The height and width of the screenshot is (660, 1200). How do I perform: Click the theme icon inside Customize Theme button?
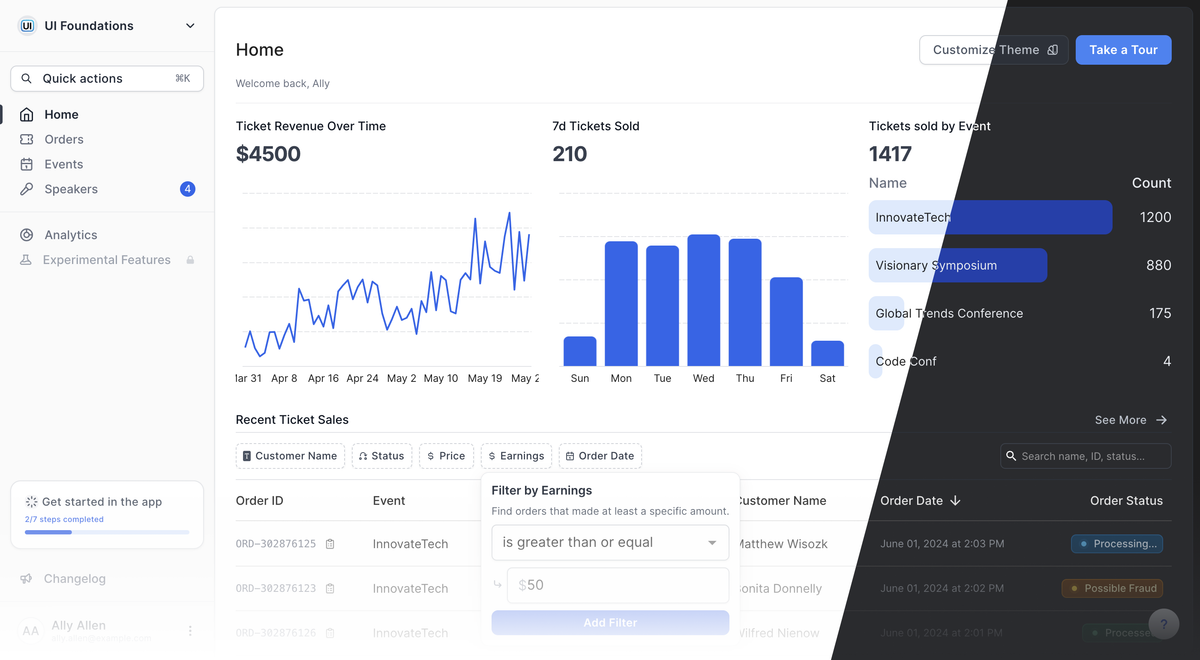pyautogui.click(x=1051, y=49)
